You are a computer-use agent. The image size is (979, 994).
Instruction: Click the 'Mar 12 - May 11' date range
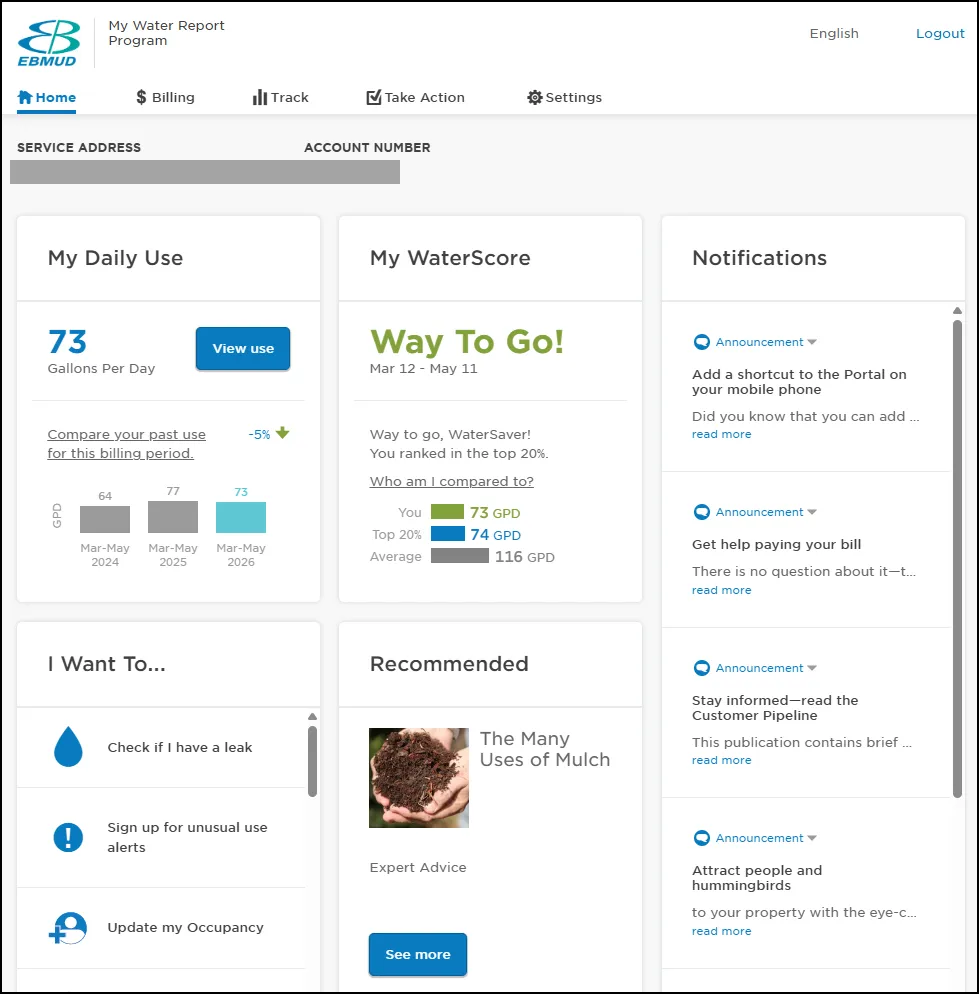[424, 368]
